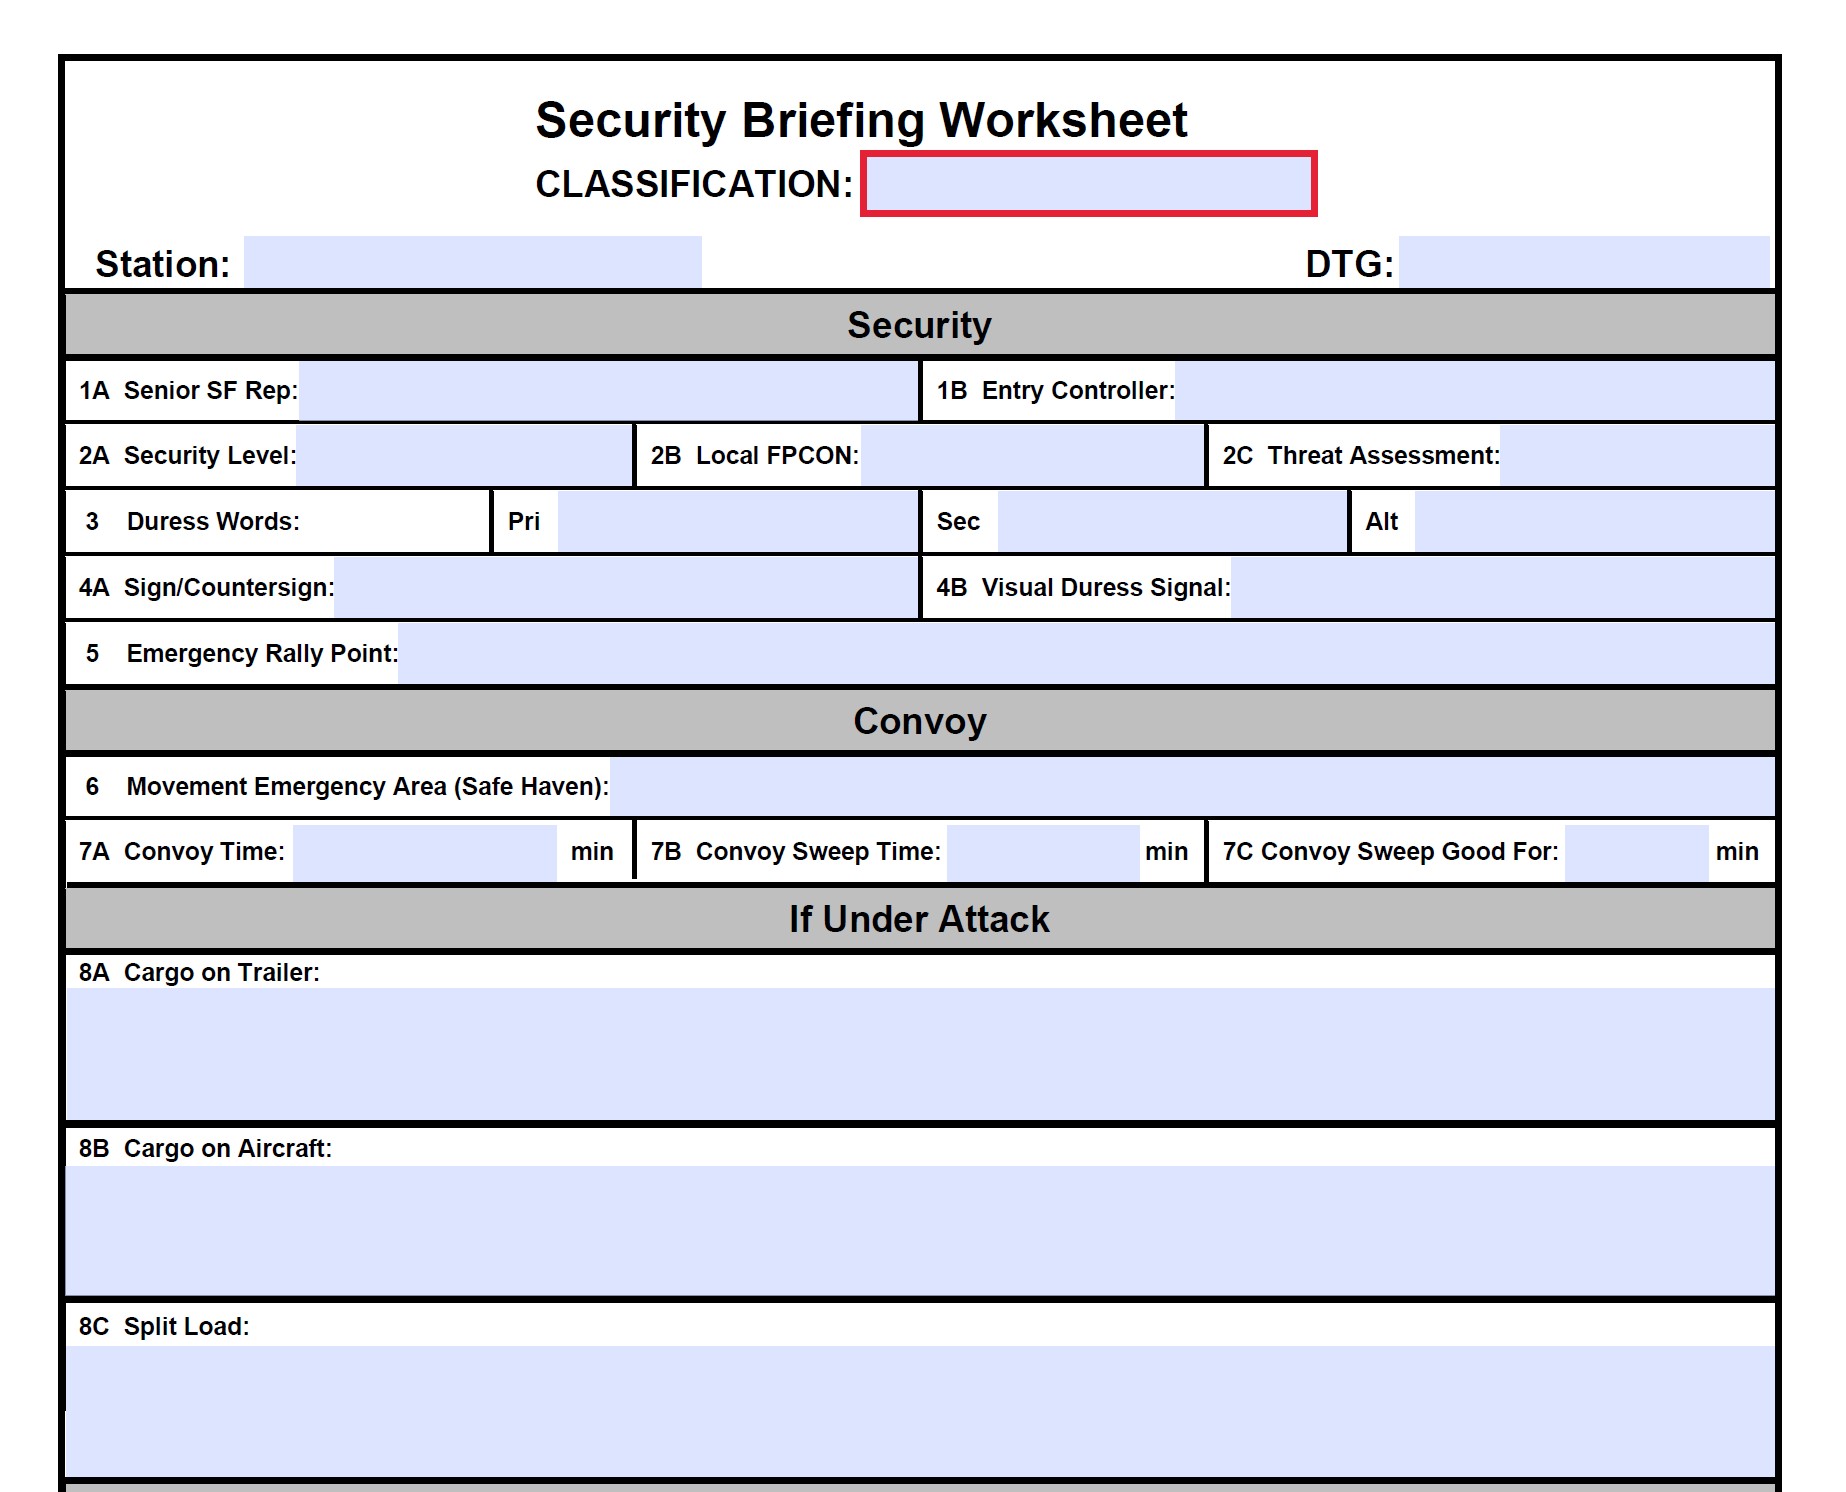The height and width of the screenshot is (1492, 1846).
Task: Click the 'CLASSIFICATION:' label
Action: (x=694, y=184)
